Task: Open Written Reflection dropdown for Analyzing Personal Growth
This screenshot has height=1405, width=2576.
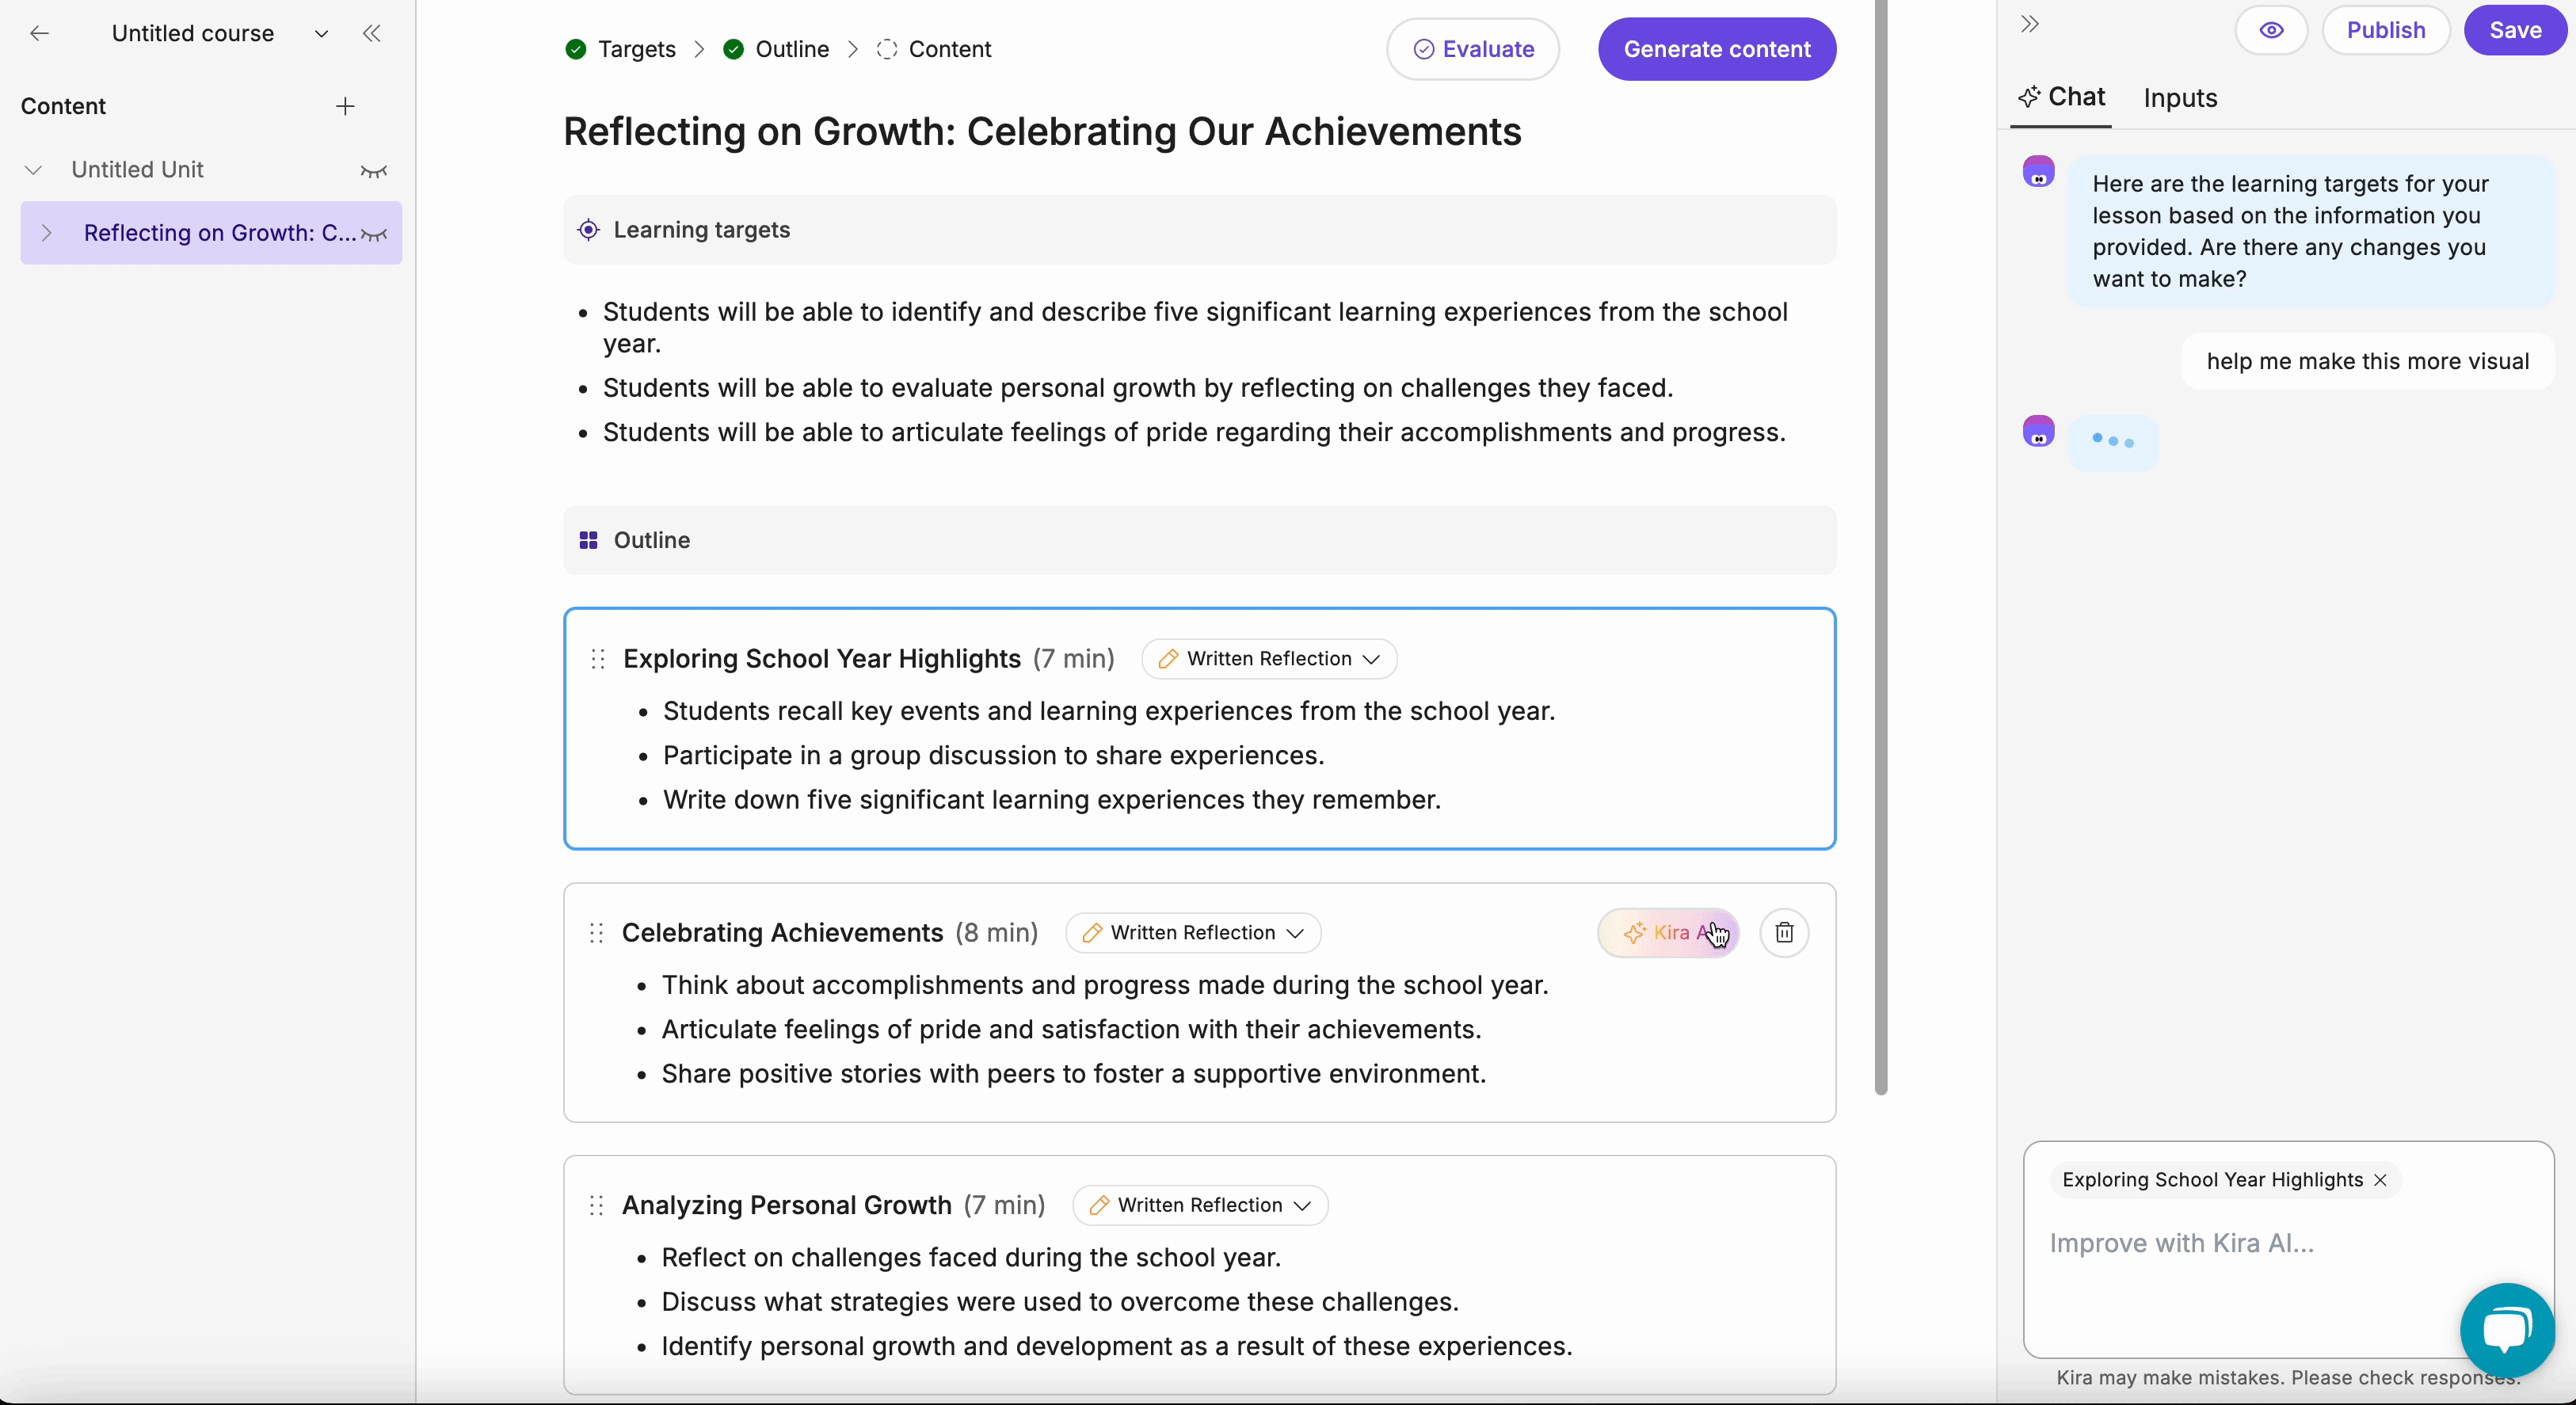Action: [x=1200, y=1205]
